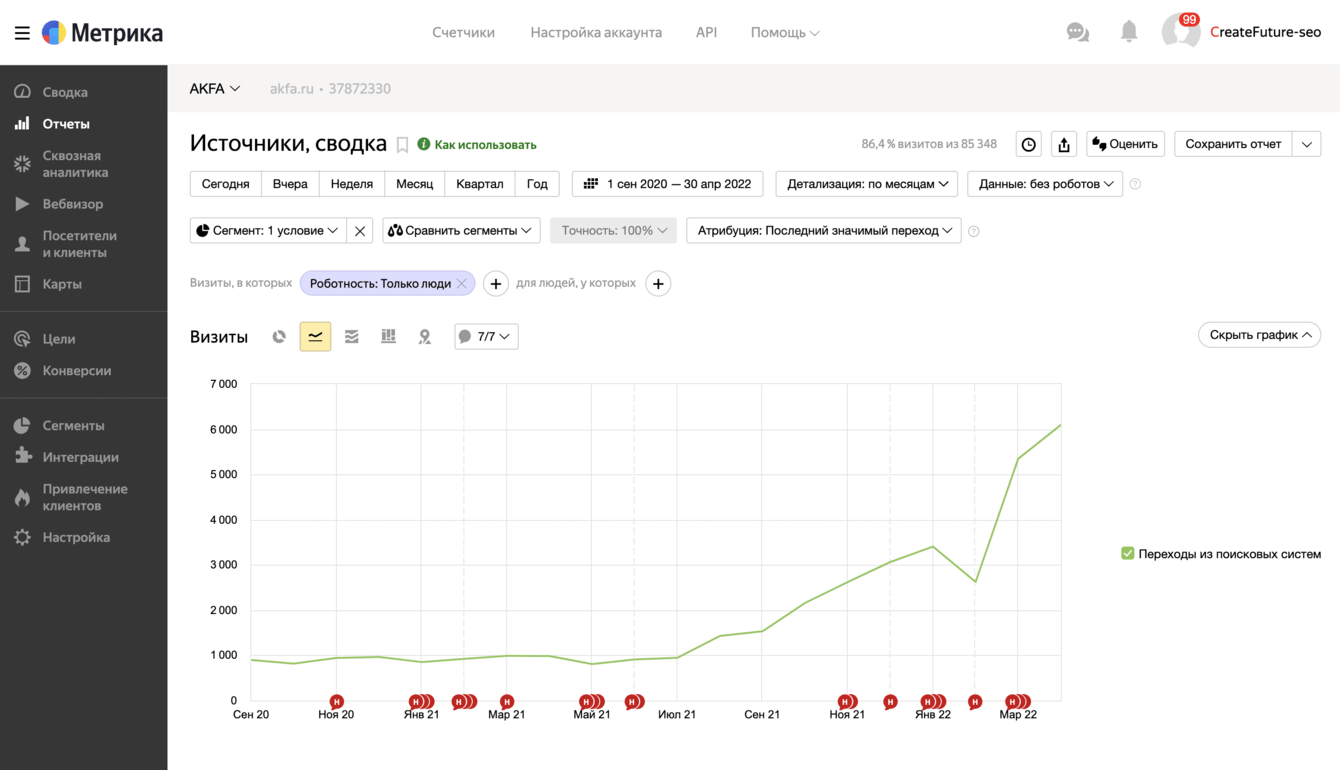
Task: Click the export report icon
Action: pos(1064,145)
